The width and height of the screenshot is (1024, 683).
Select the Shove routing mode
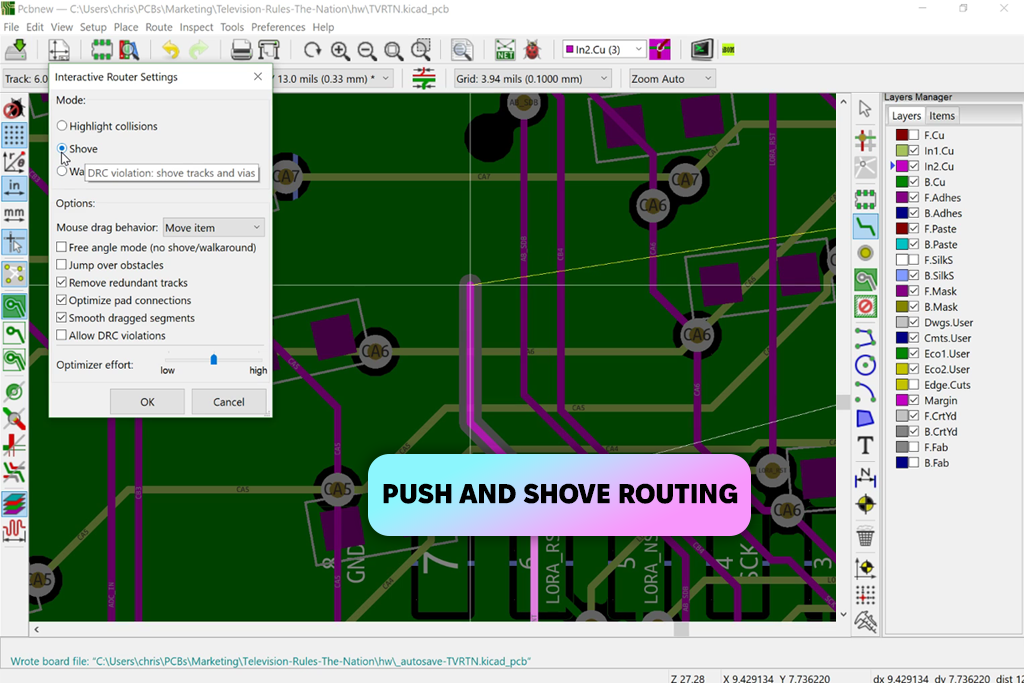click(61, 149)
